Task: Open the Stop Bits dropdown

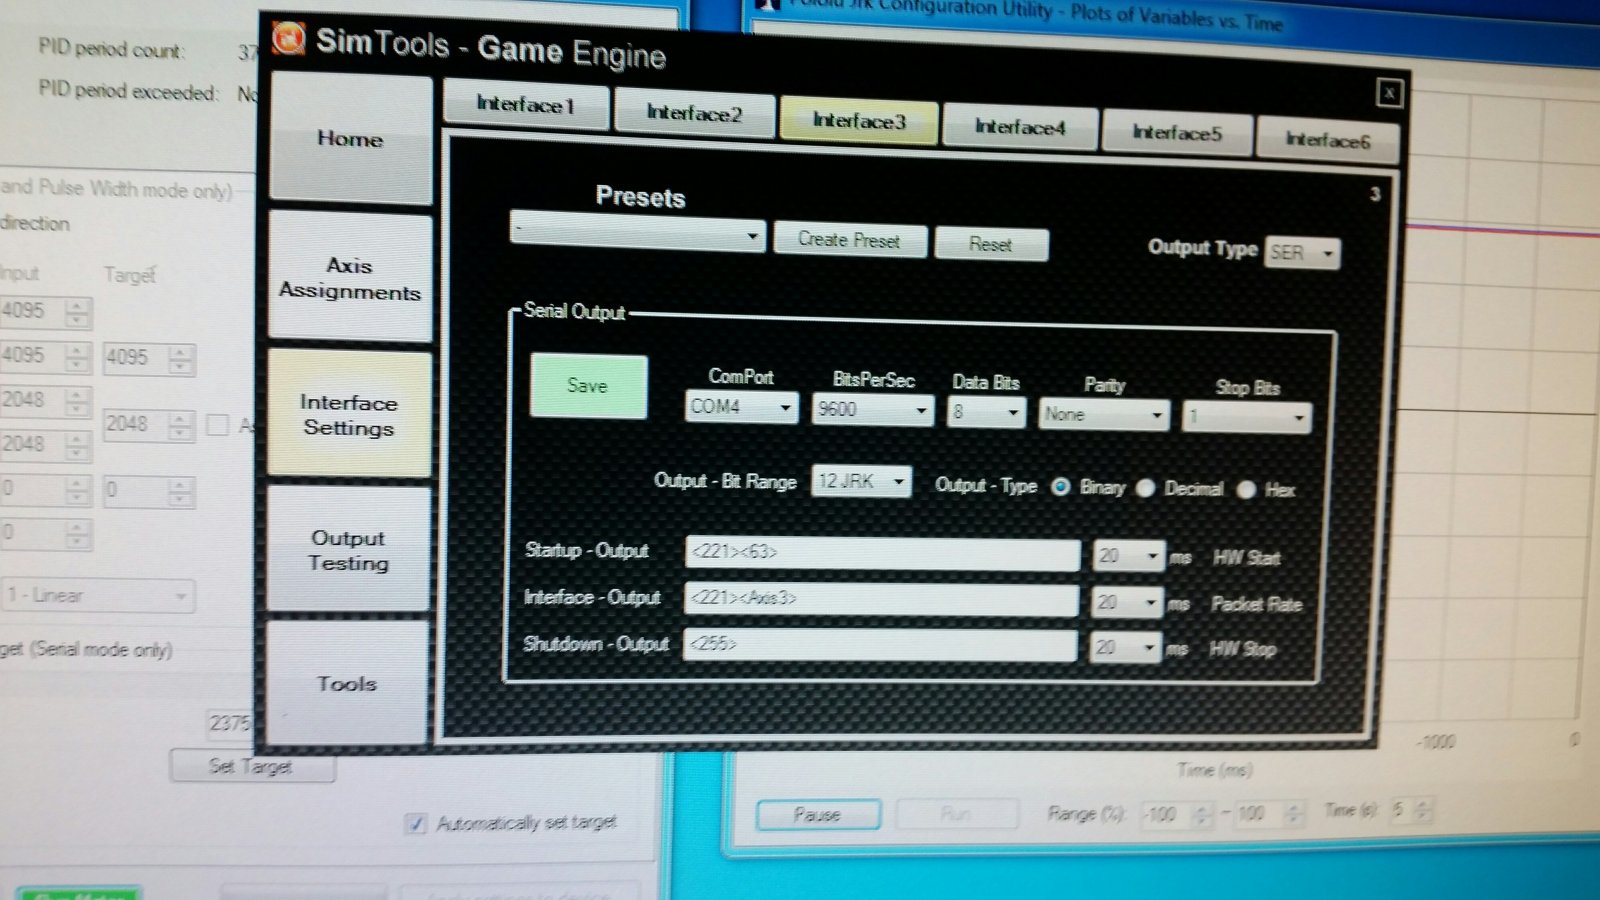Action: pos(1246,417)
